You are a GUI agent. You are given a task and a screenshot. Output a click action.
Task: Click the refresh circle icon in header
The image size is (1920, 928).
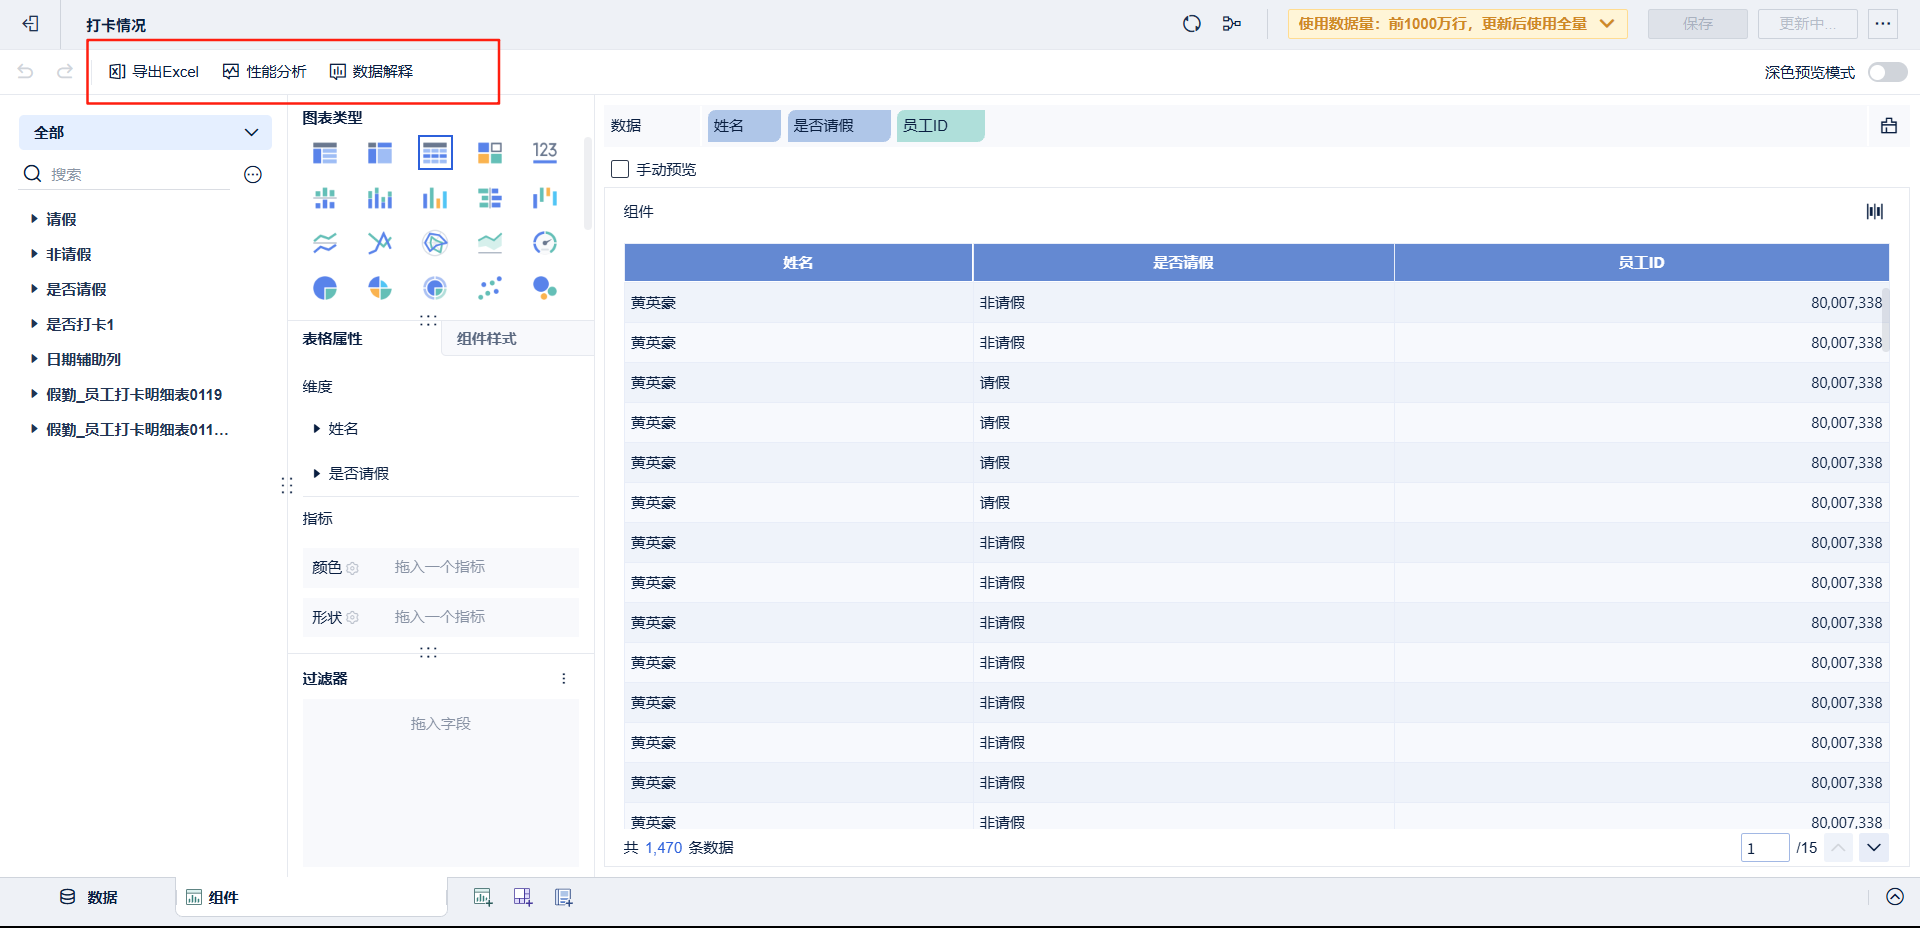click(x=1192, y=24)
